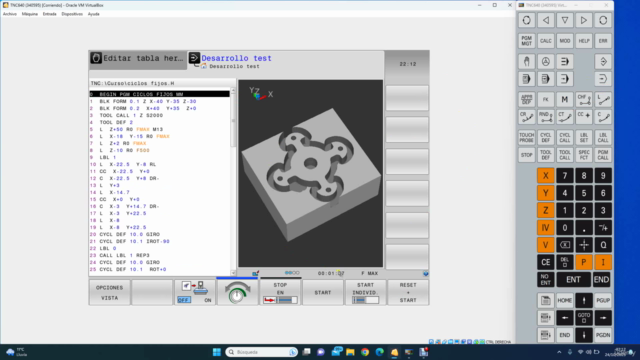Click the TOUCH PROBE key
This screenshot has height=360, width=640.
click(x=527, y=138)
